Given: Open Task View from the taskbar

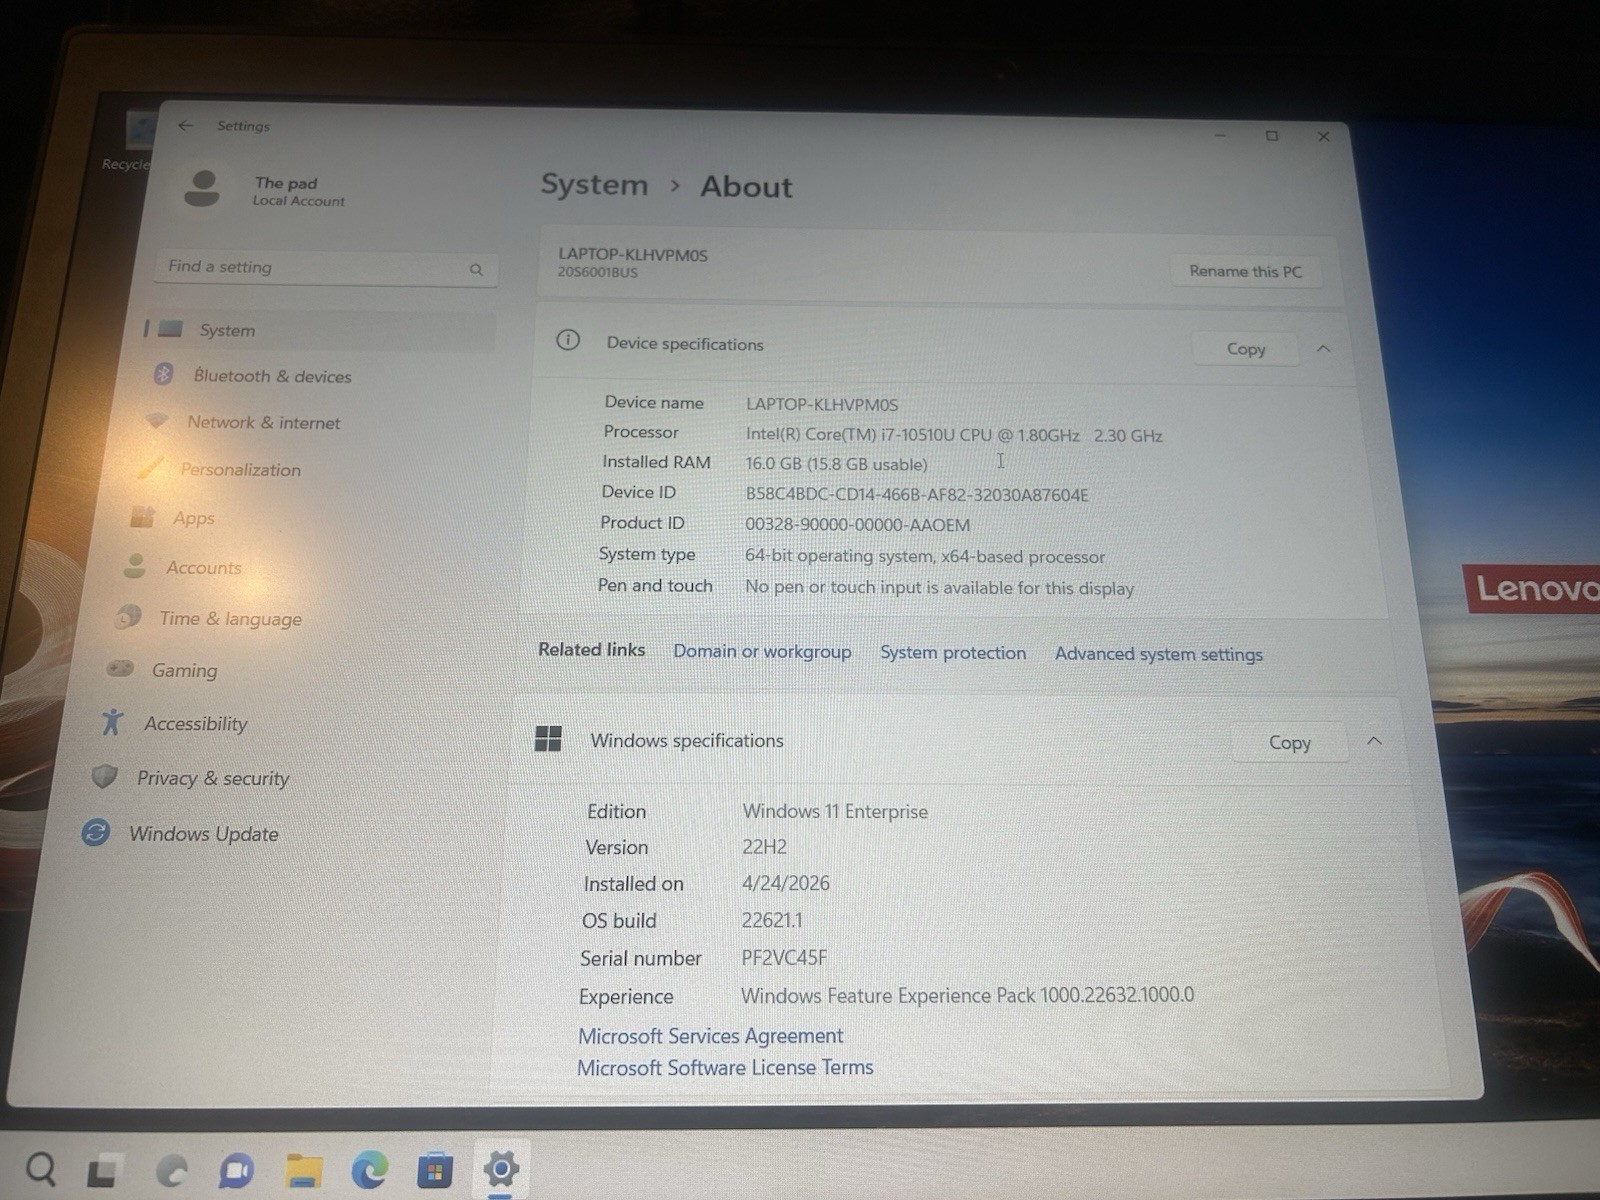Looking at the screenshot, I should [104, 1170].
